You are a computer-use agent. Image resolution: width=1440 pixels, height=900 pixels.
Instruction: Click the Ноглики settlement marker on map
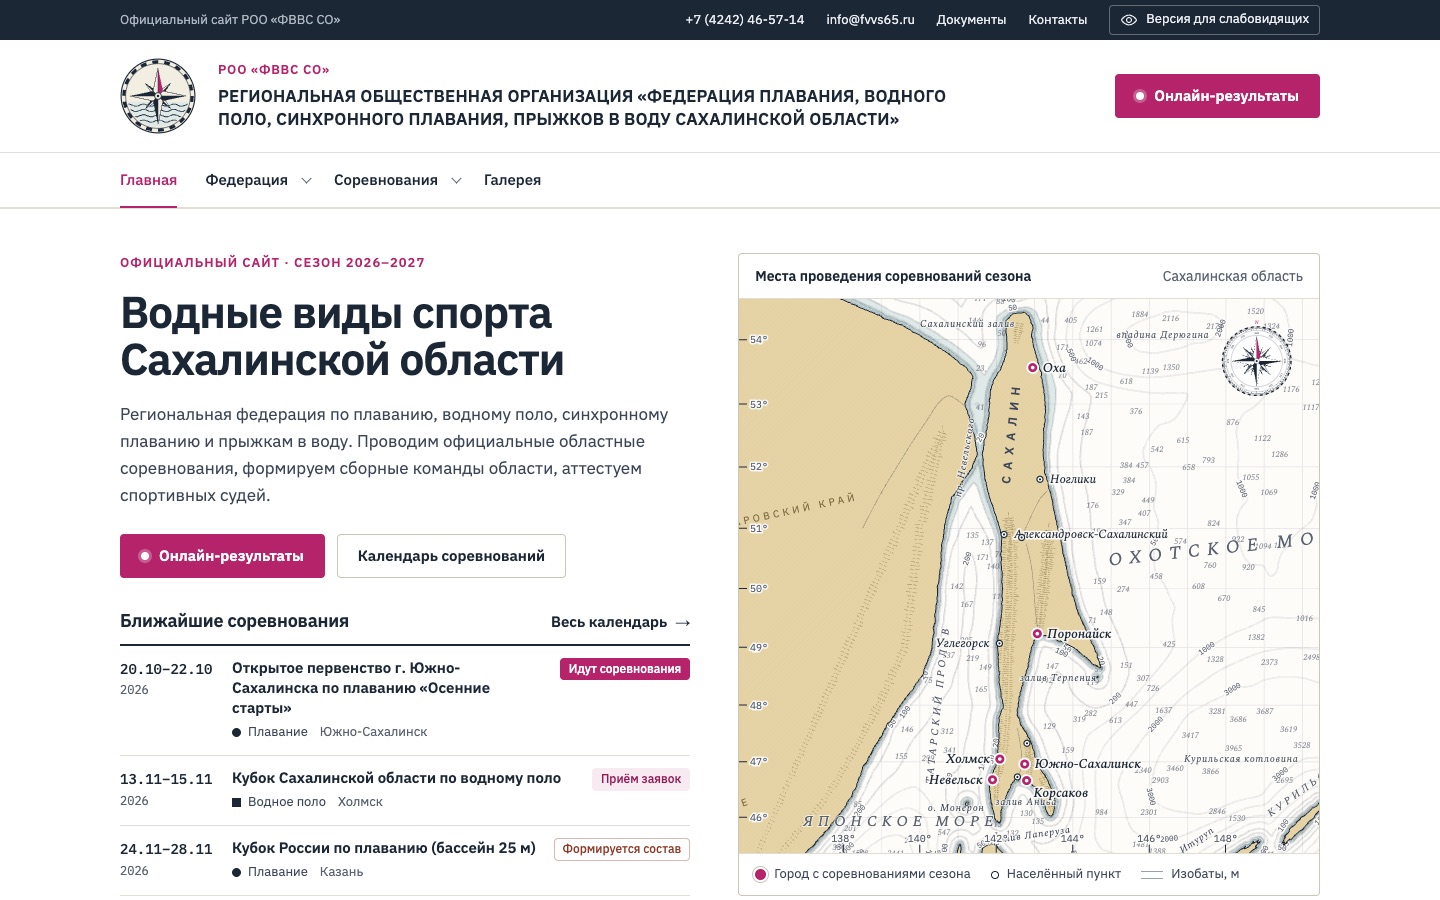(1040, 479)
